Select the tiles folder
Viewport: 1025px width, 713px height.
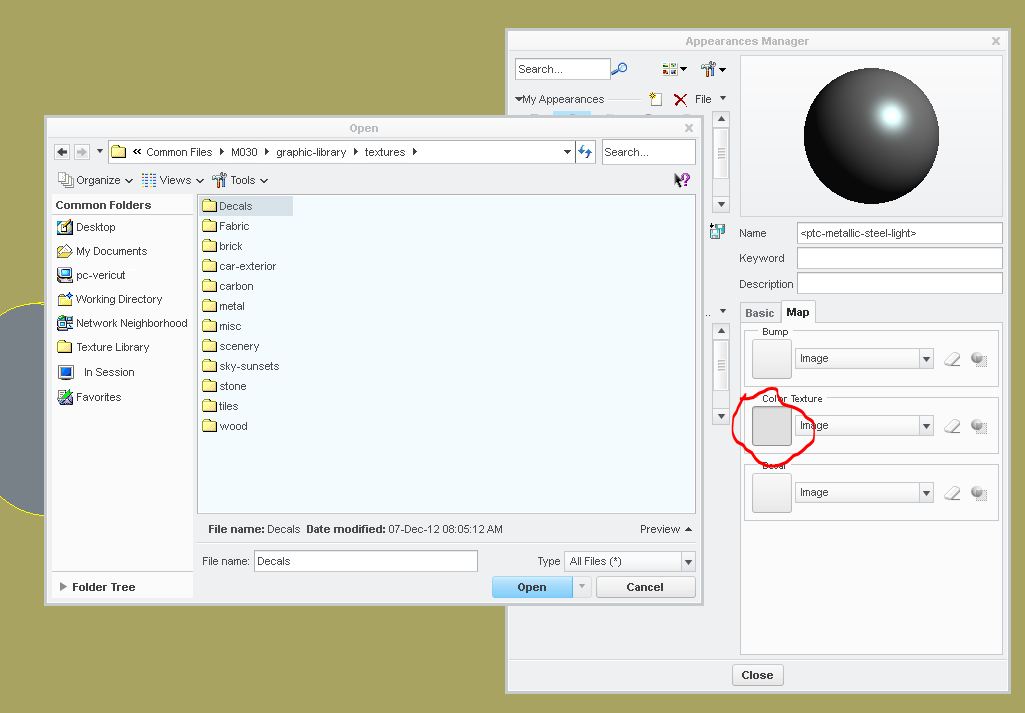coord(220,406)
